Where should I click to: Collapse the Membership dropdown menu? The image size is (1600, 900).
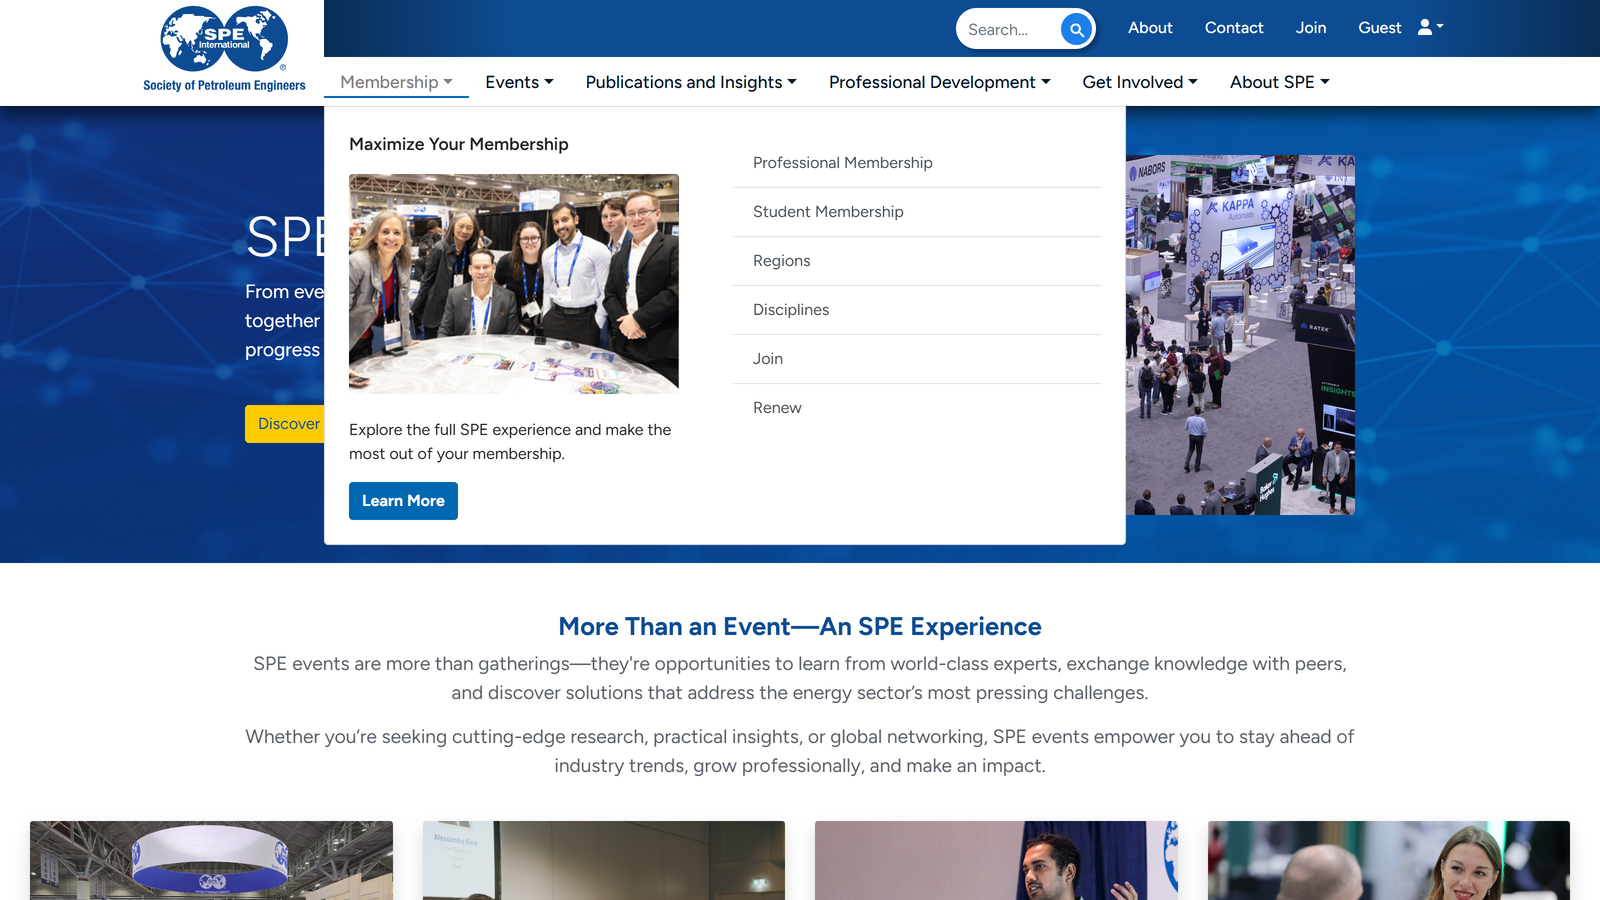point(396,82)
